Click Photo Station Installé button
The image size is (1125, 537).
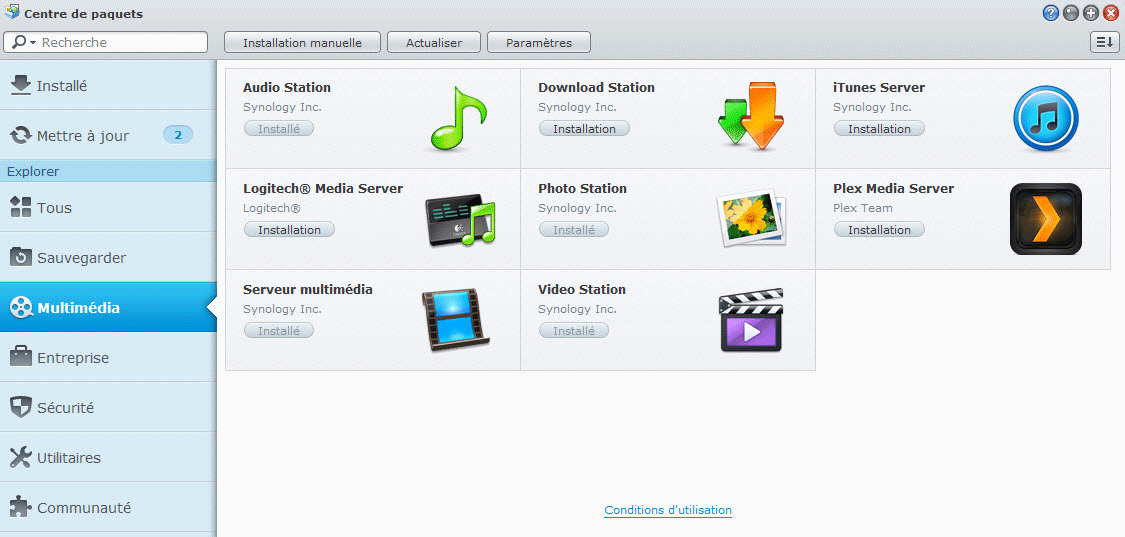pyautogui.click(x=574, y=230)
